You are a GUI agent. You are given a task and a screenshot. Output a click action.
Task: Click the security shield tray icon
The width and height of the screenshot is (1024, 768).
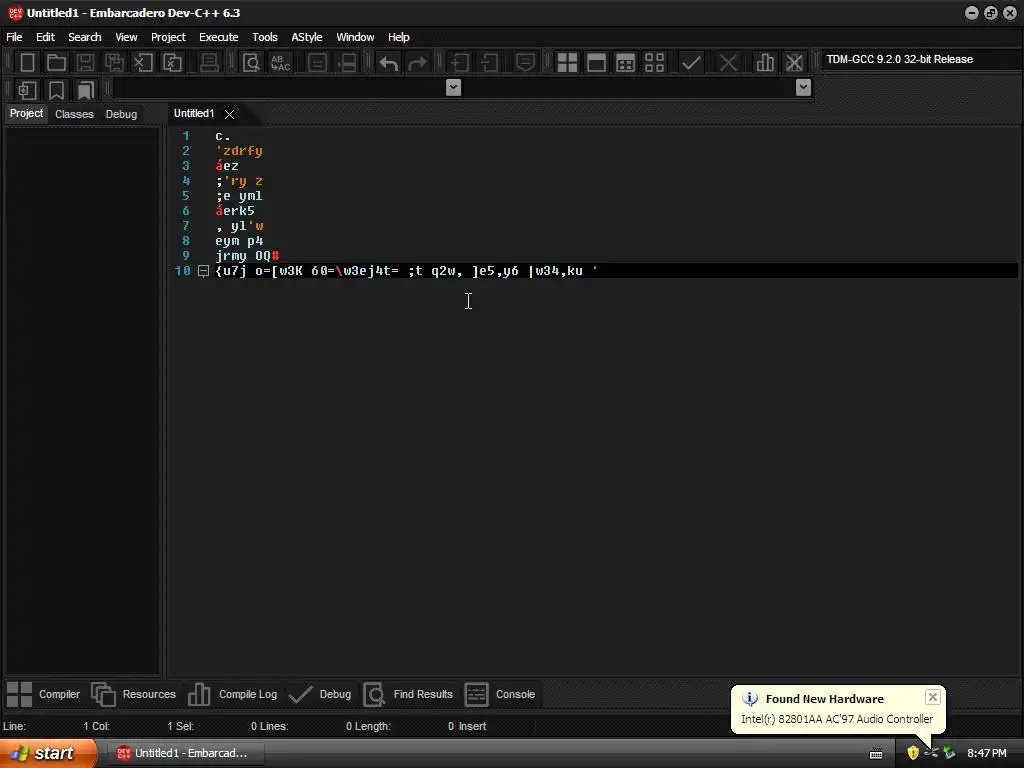coord(913,753)
